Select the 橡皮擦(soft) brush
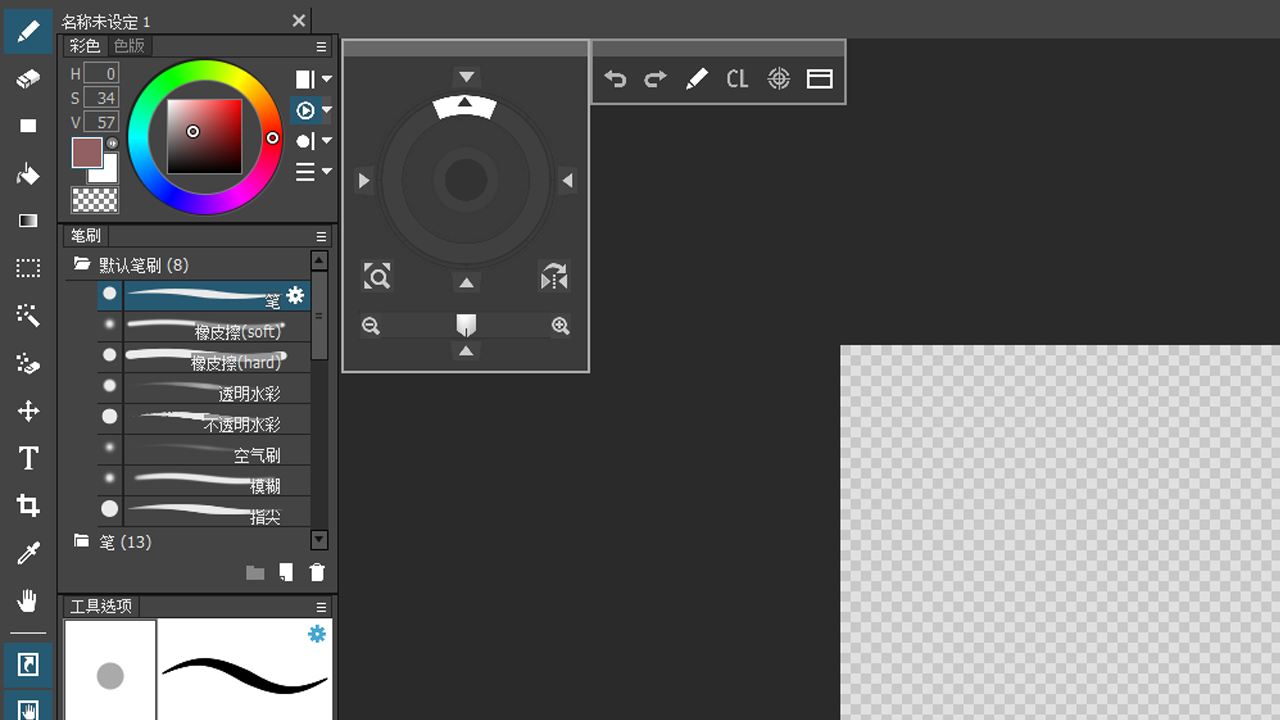 [204, 326]
